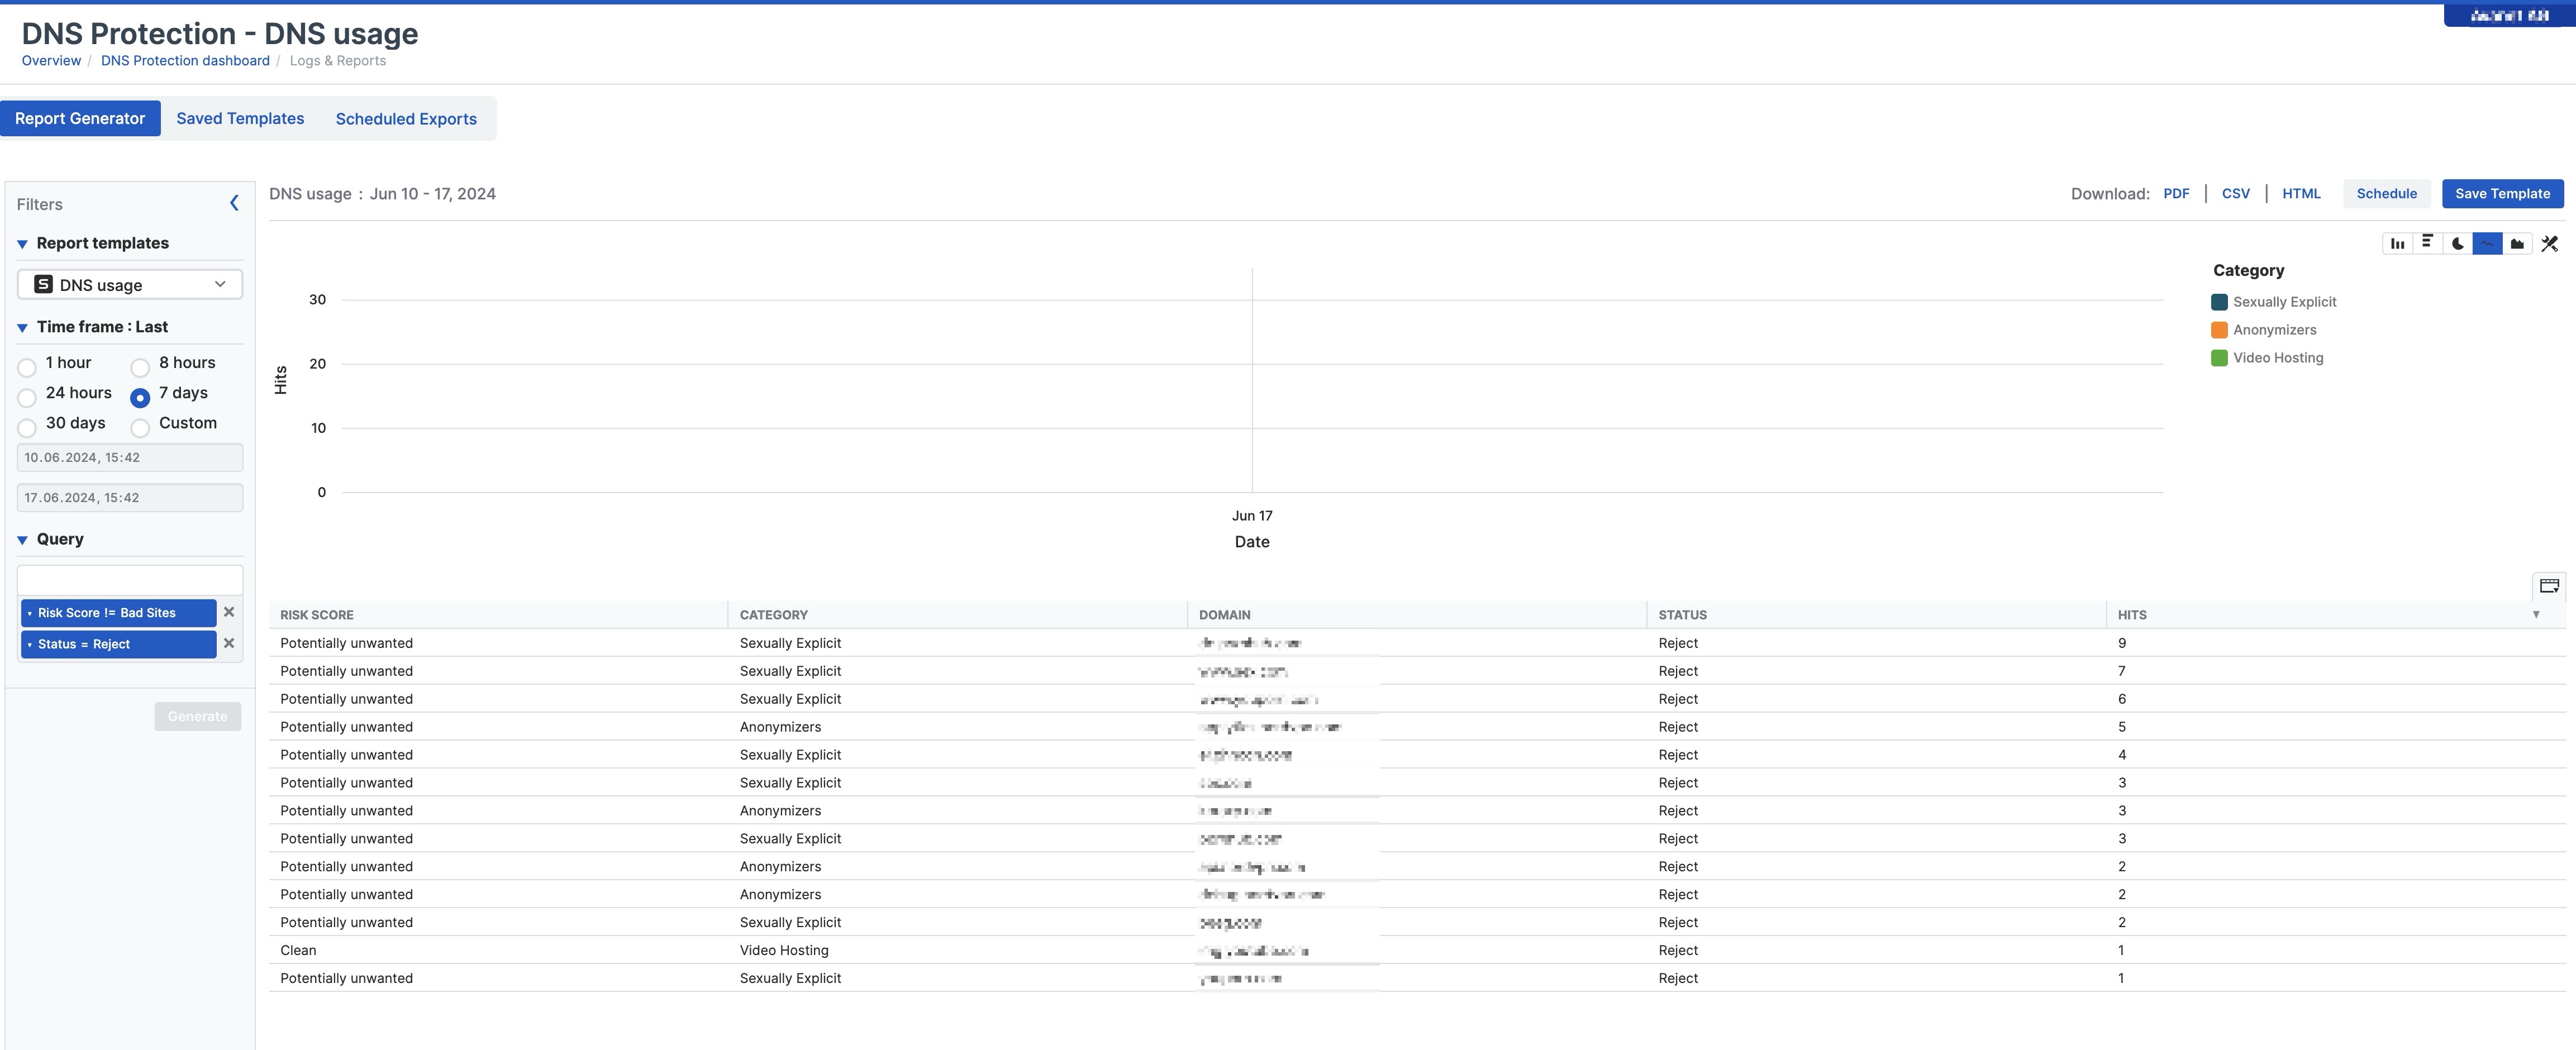Open chart settings wrench-and-screwdriver icon
This screenshot has width=2576, height=1050.
(x=2549, y=243)
